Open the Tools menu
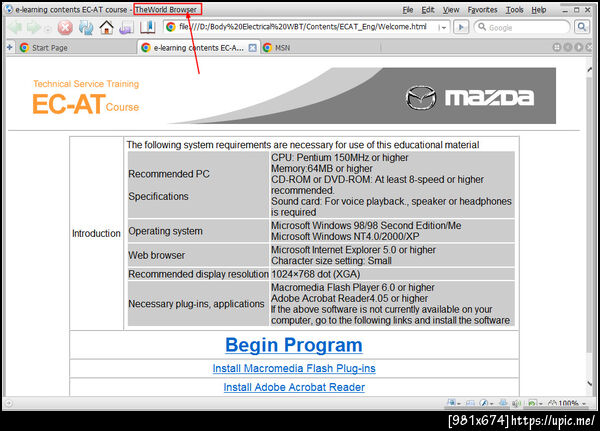This screenshot has height=431, width=600. [x=514, y=10]
